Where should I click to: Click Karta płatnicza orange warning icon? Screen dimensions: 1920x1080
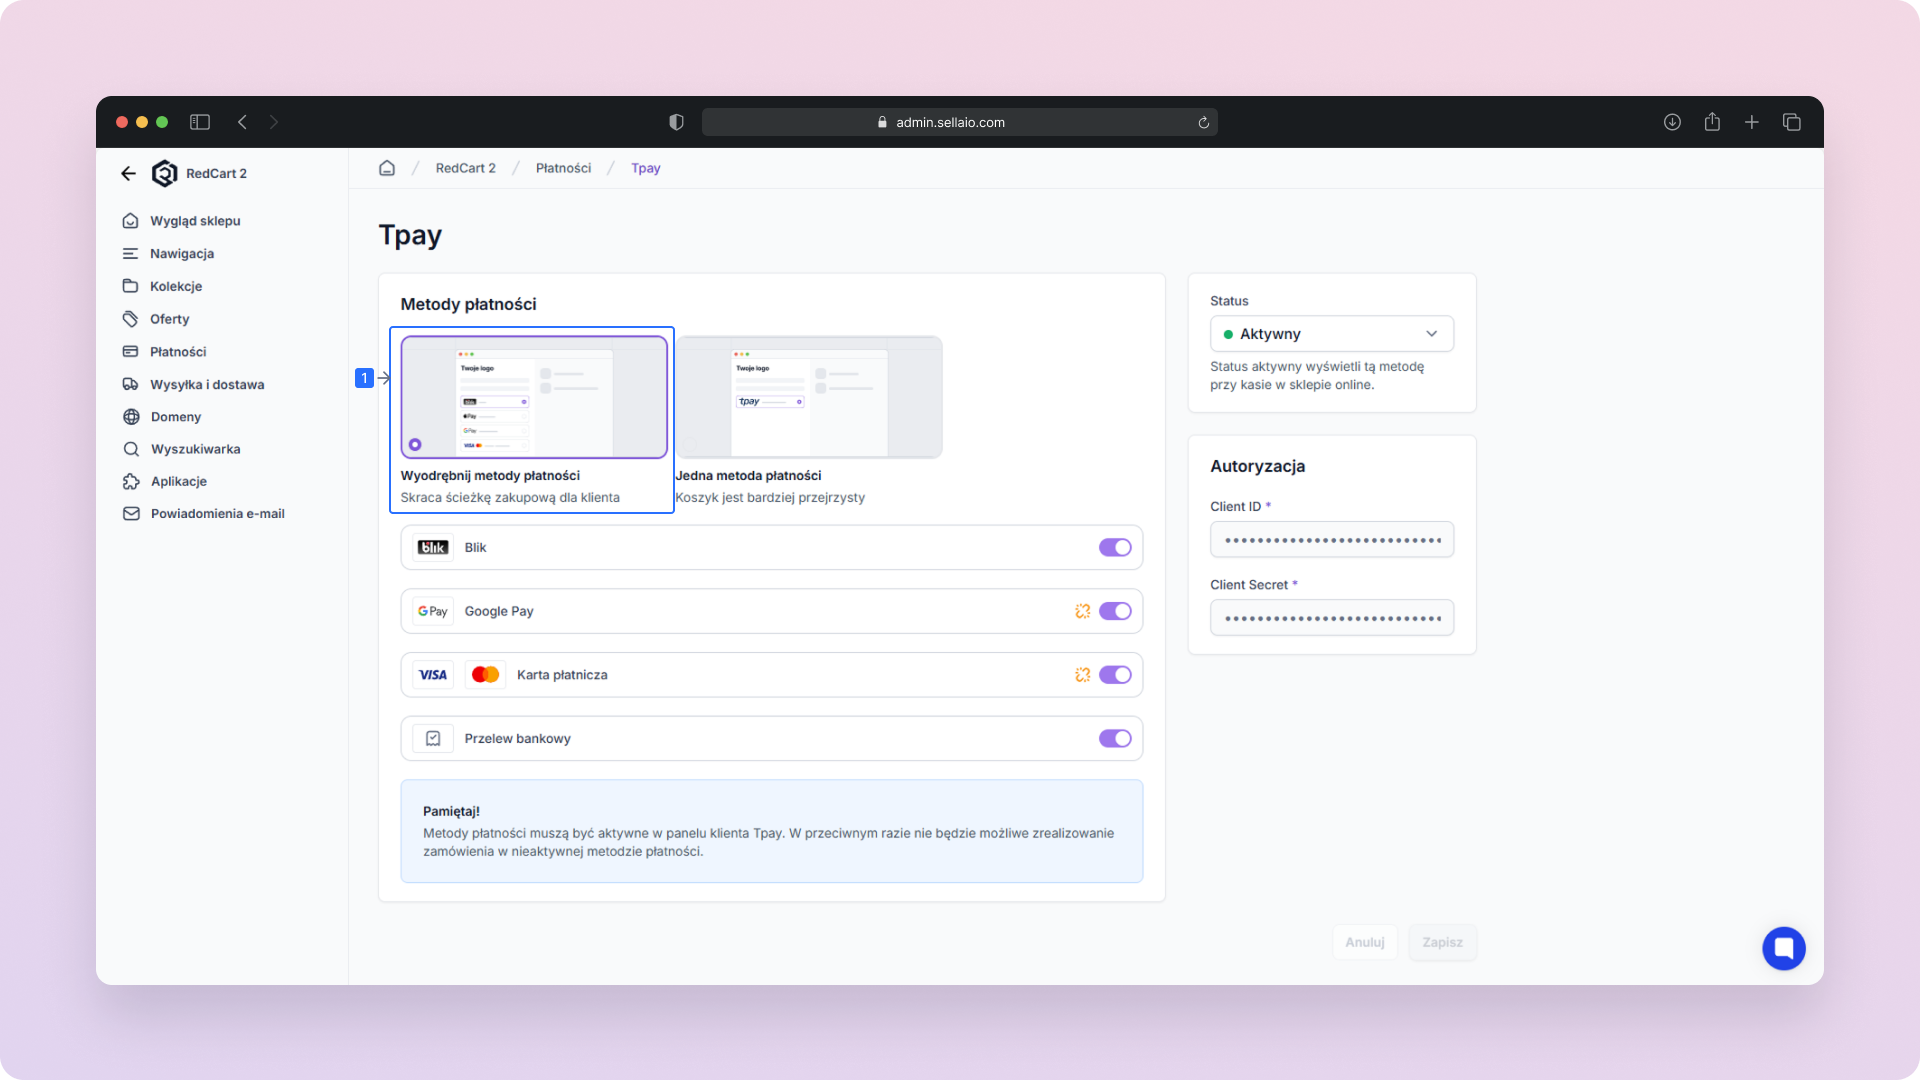click(1082, 675)
